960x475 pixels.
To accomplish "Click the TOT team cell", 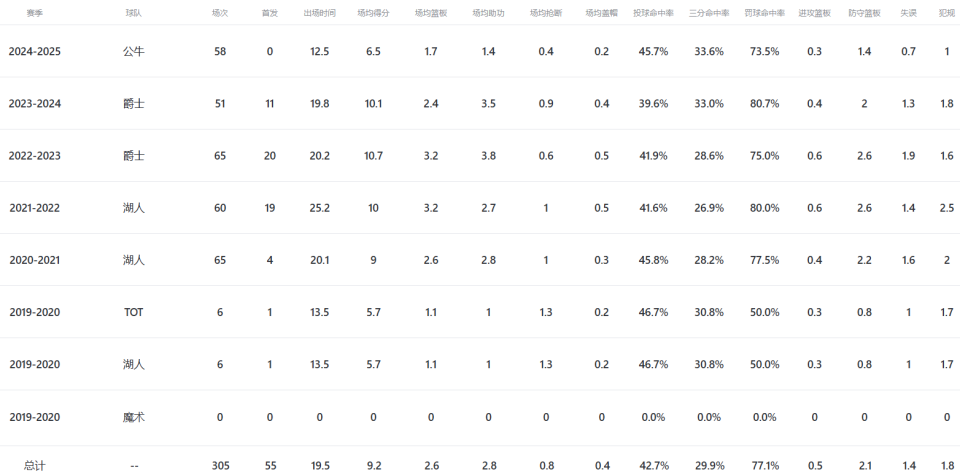I will point(133,312).
